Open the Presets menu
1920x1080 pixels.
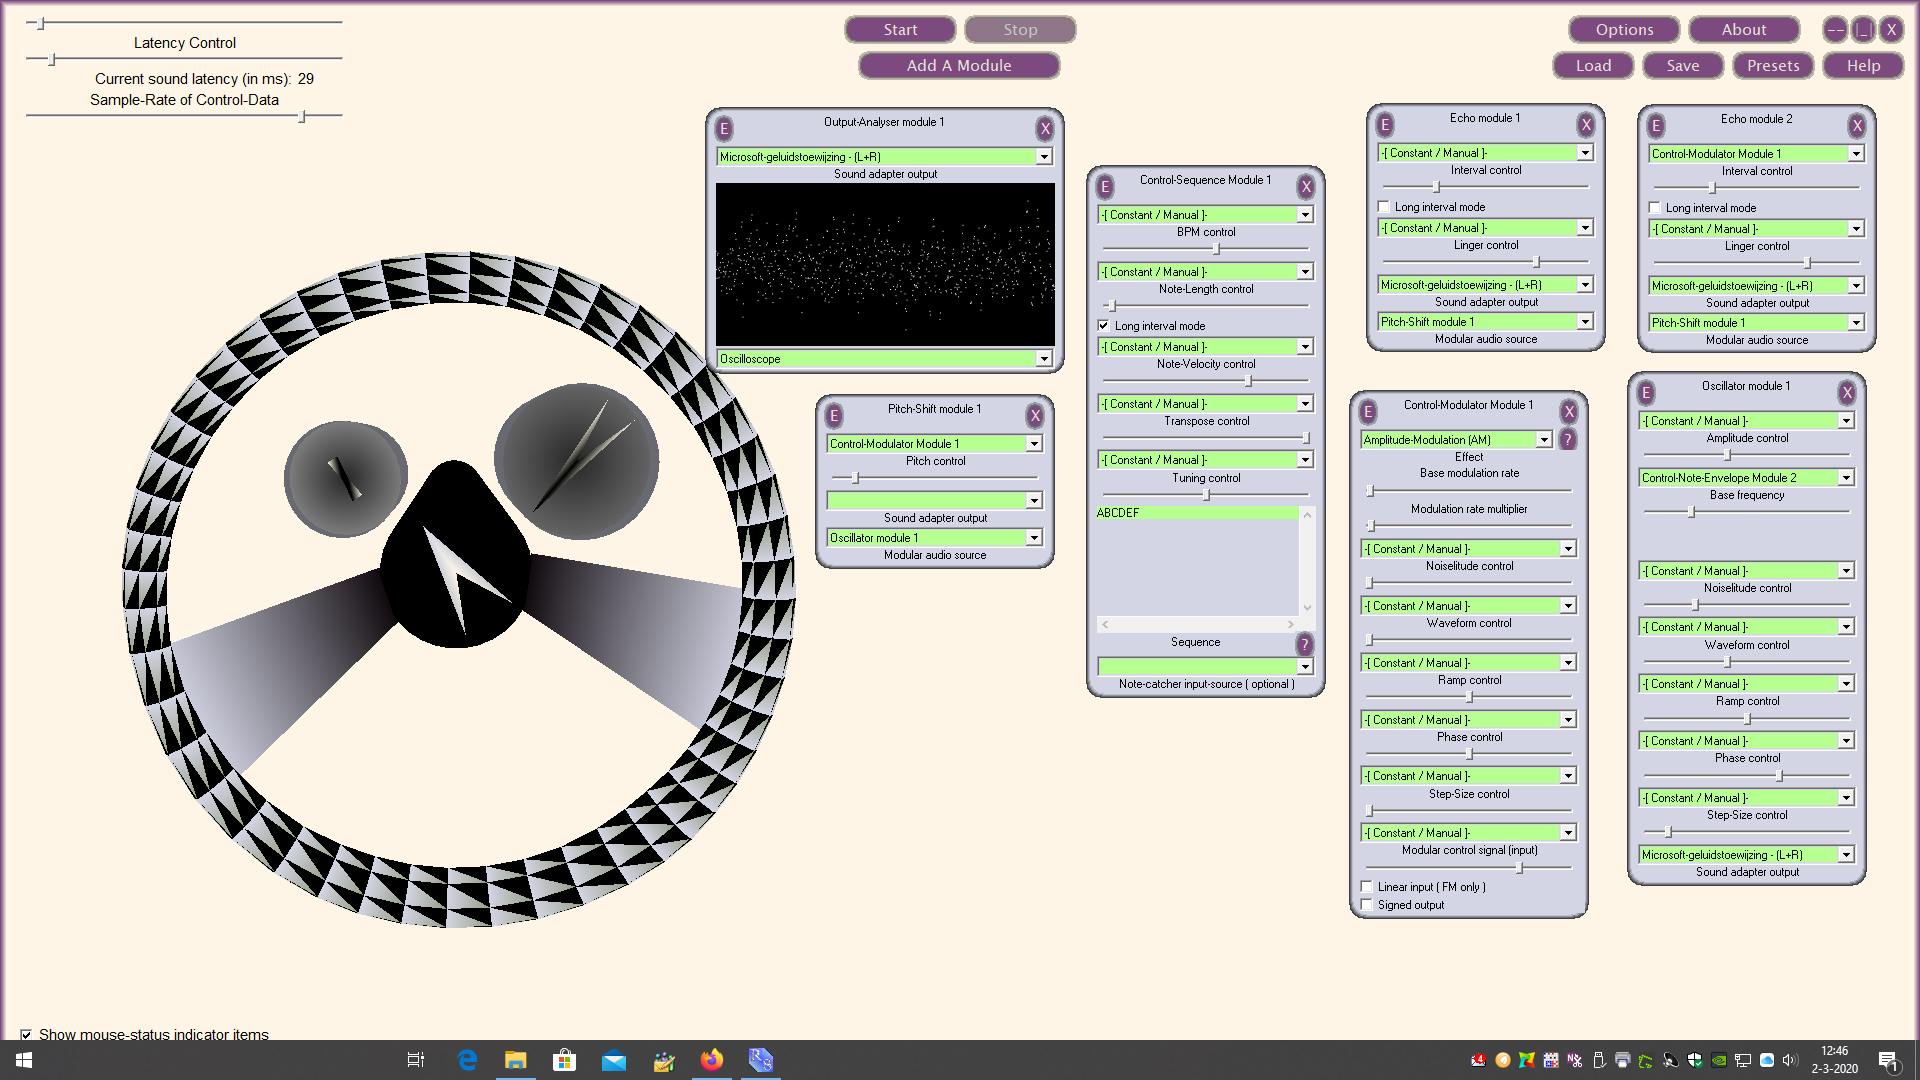coord(1772,66)
